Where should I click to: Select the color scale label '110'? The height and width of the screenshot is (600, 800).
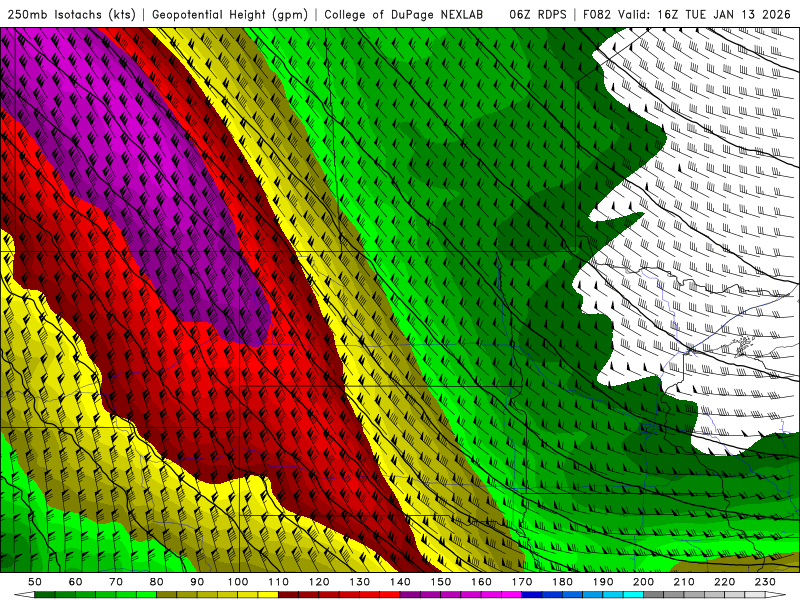pos(279,582)
